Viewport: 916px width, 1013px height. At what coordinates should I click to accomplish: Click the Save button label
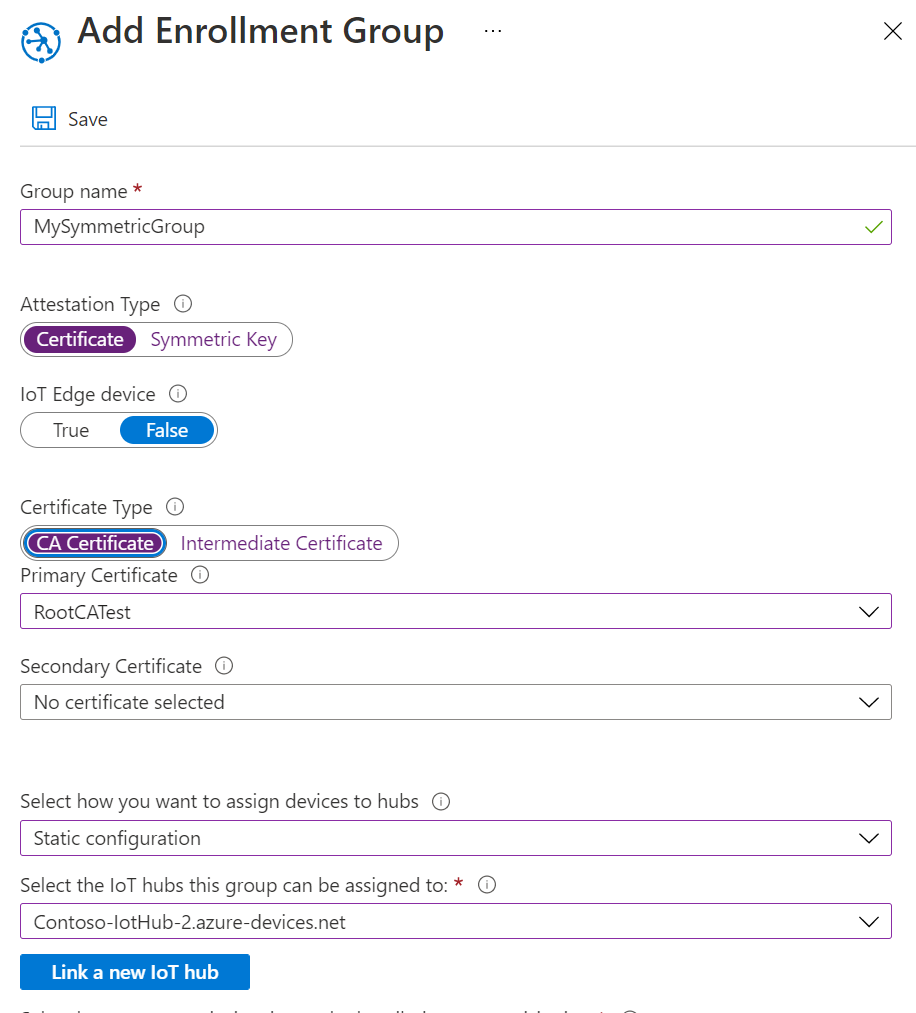coord(87,119)
